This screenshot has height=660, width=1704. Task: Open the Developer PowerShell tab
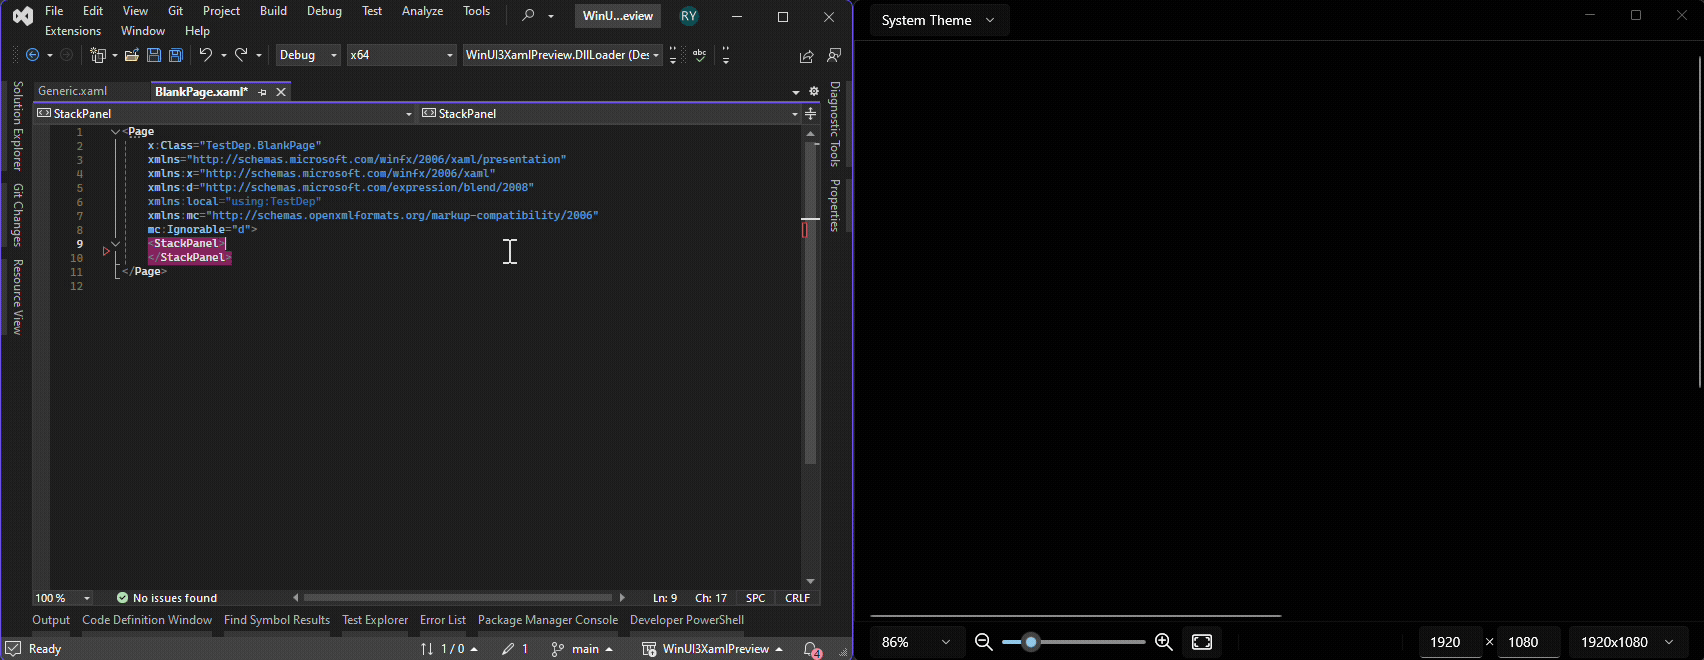tap(687, 620)
